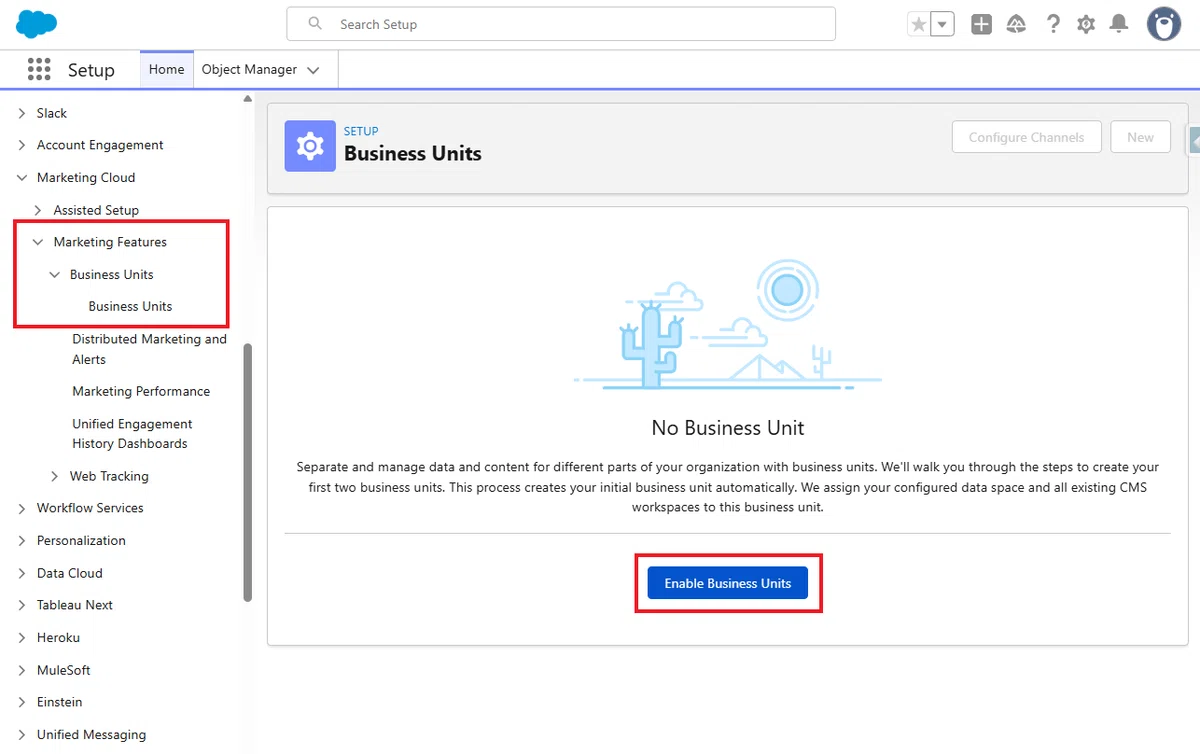Click the Business Units page title
1200x754 pixels.
point(413,153)
